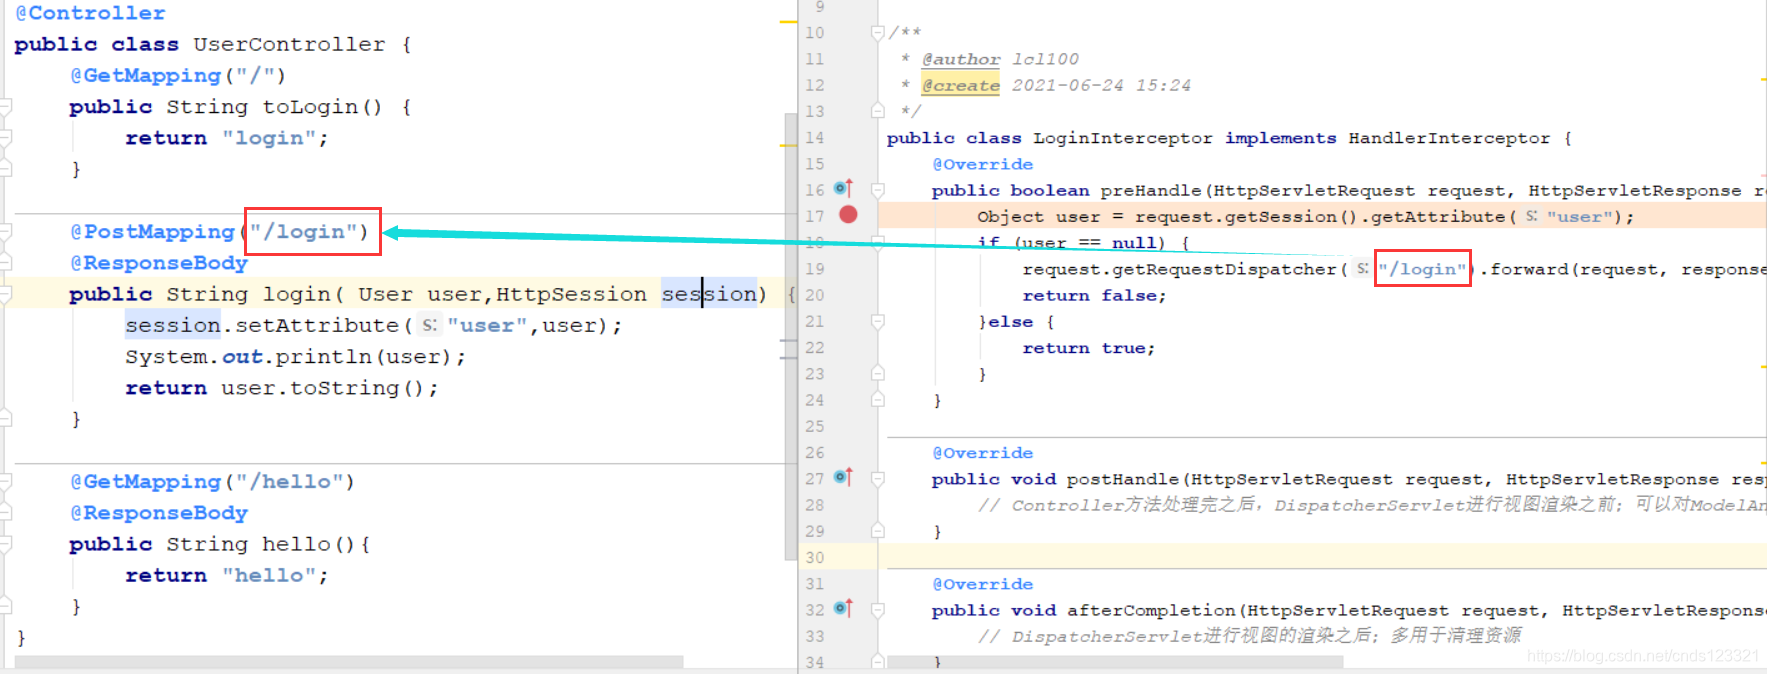
Task: Click the HttpSession parameter type
Action: (571, 294)
